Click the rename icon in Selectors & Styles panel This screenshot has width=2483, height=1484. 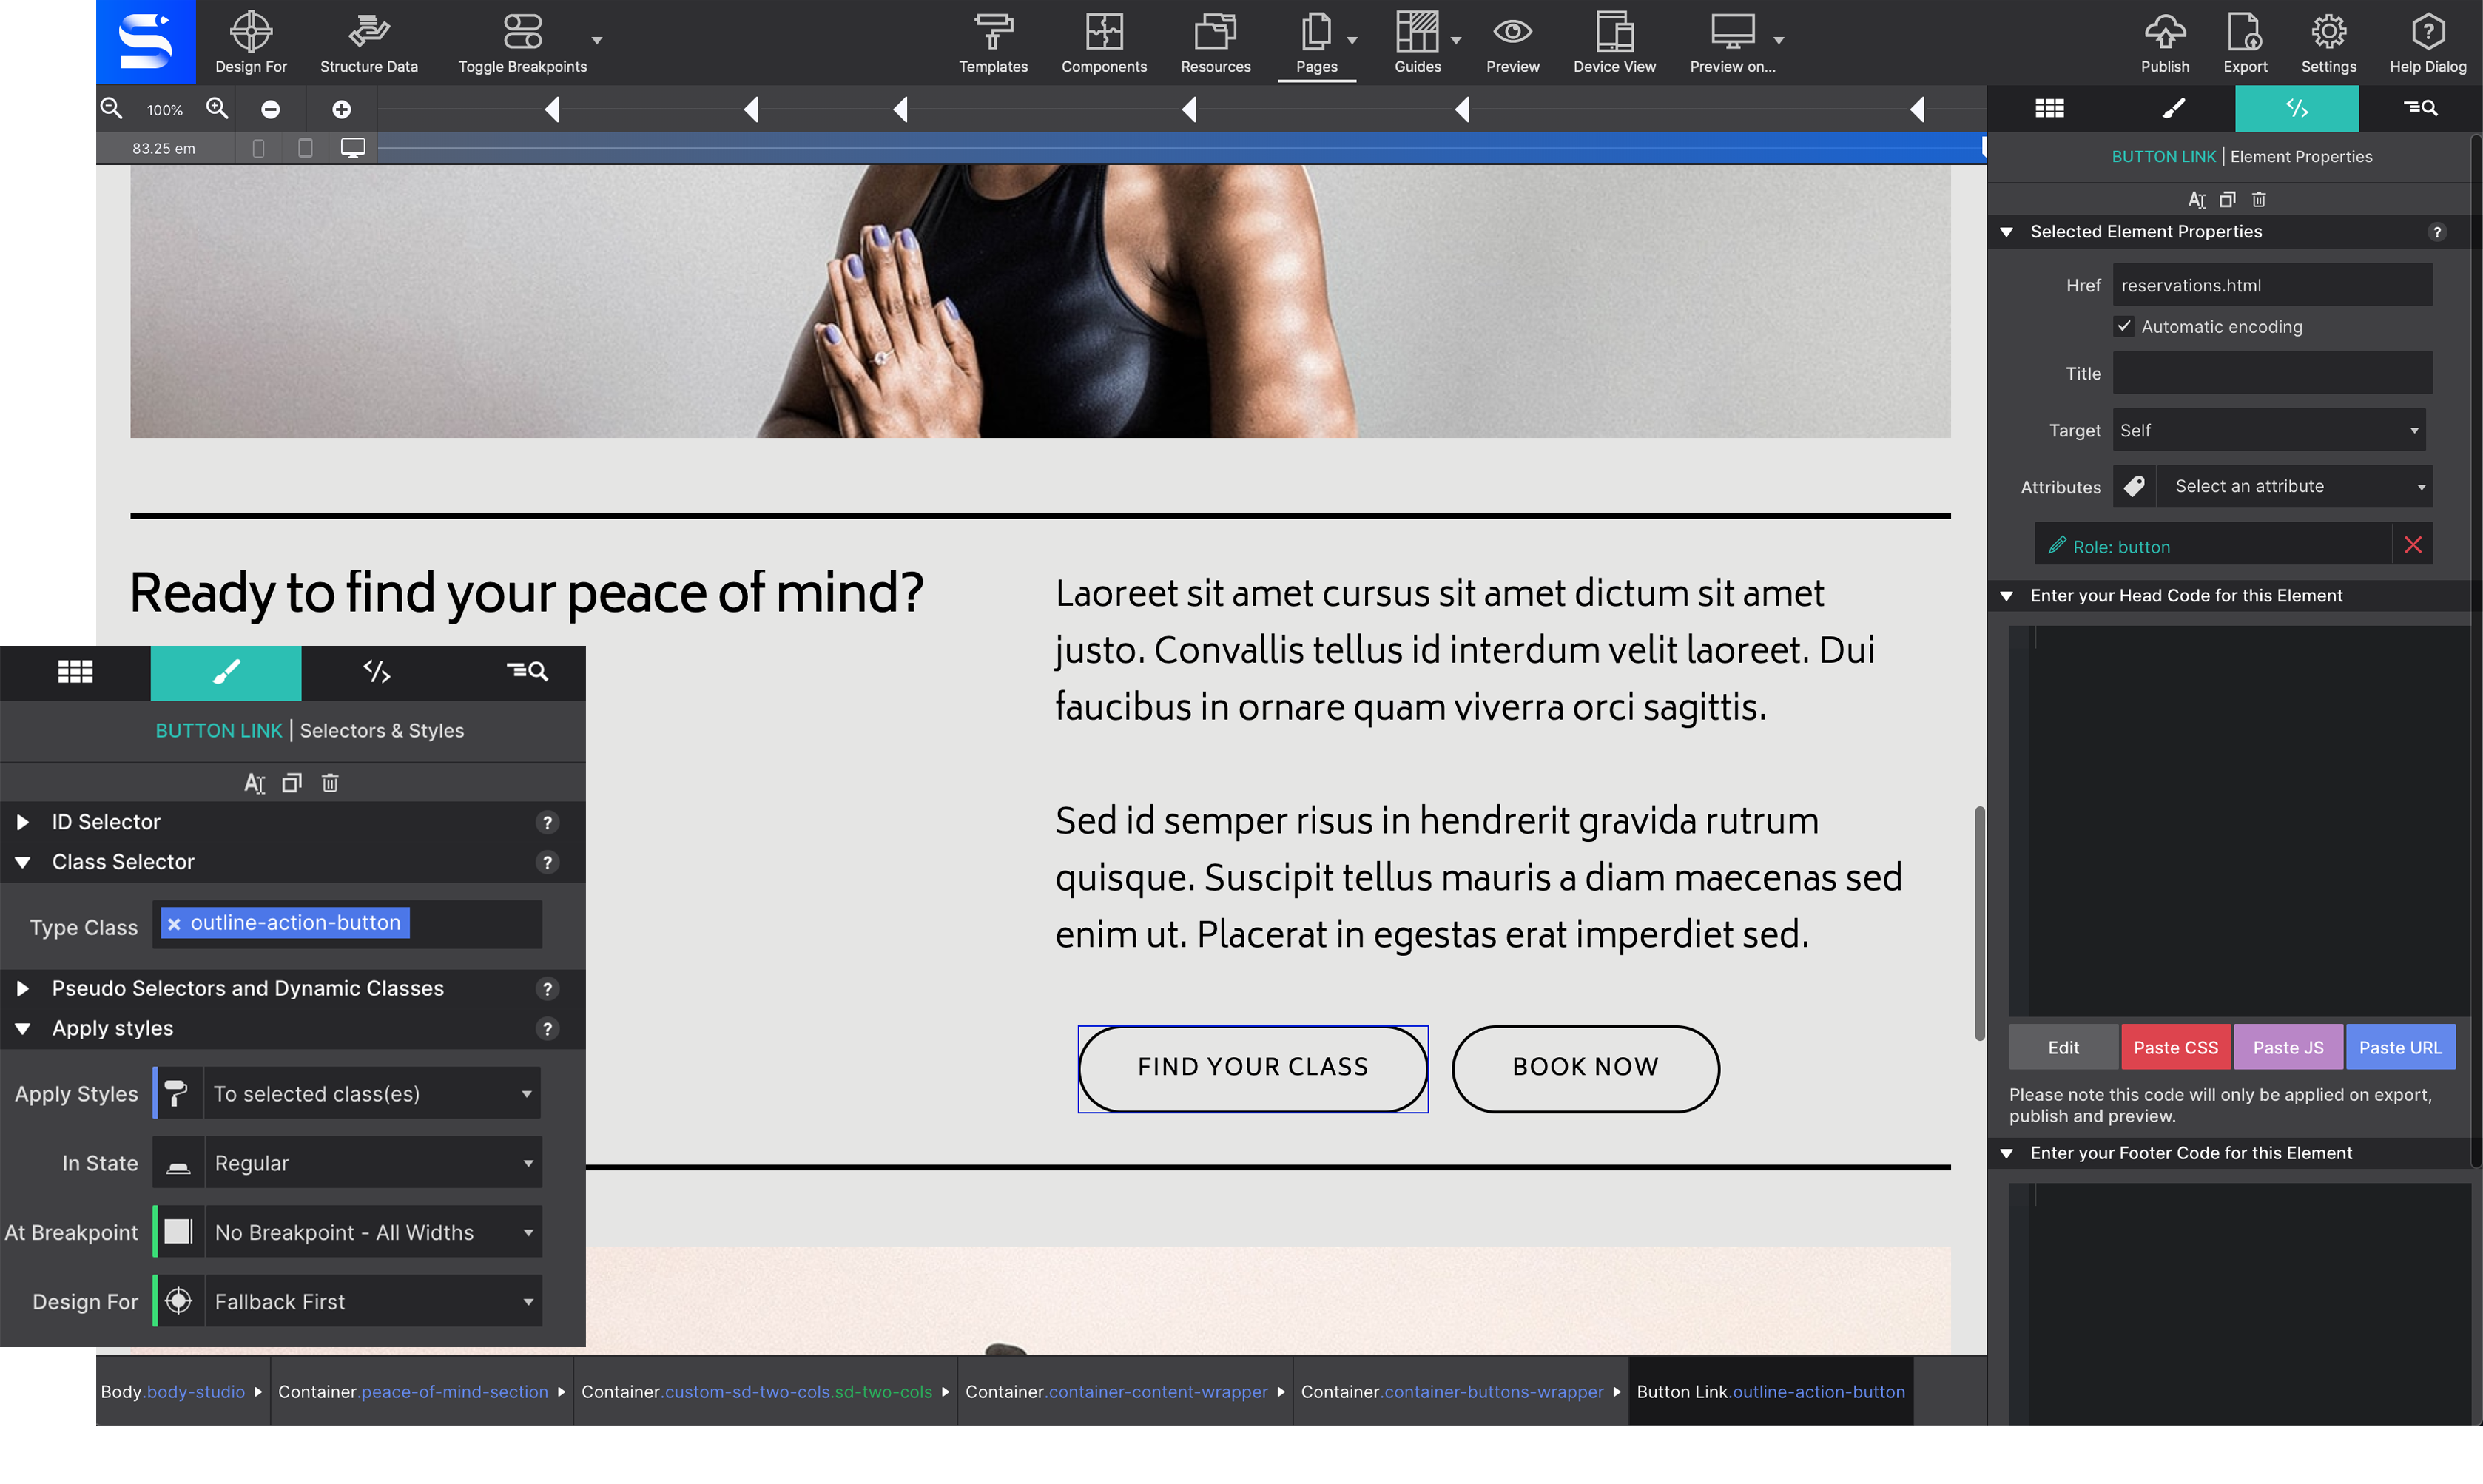coord(254,783)
